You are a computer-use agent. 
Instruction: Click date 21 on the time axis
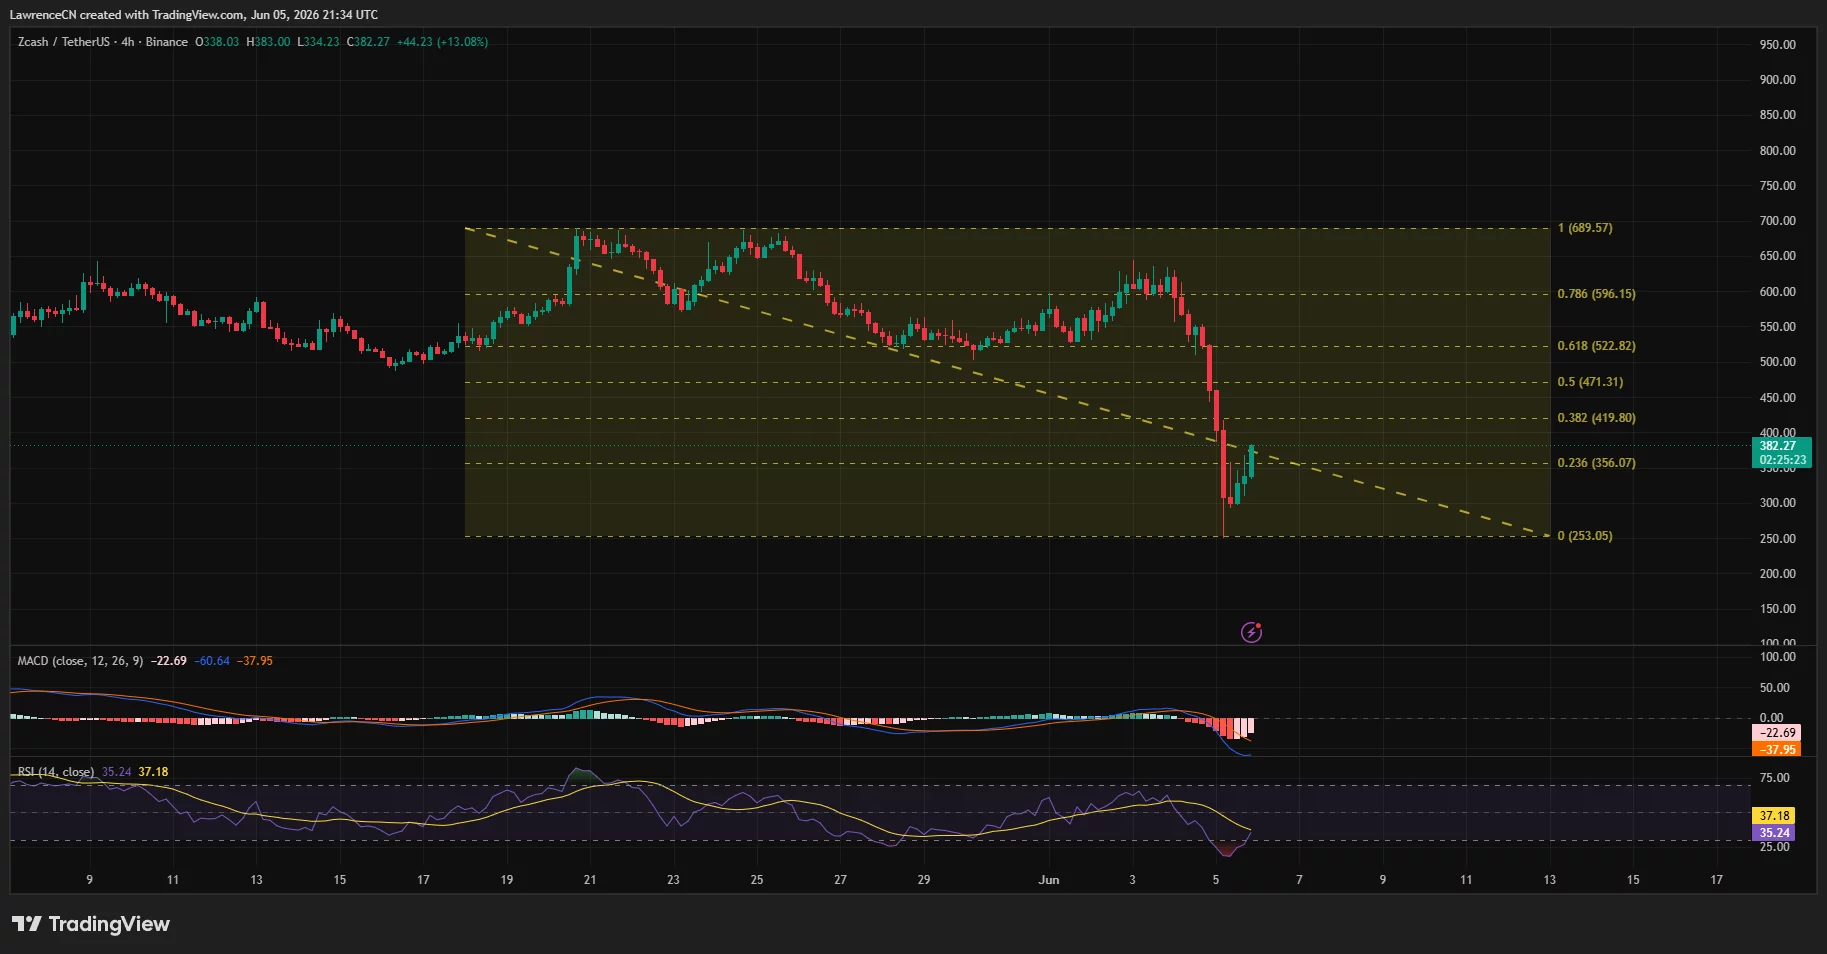590,880
